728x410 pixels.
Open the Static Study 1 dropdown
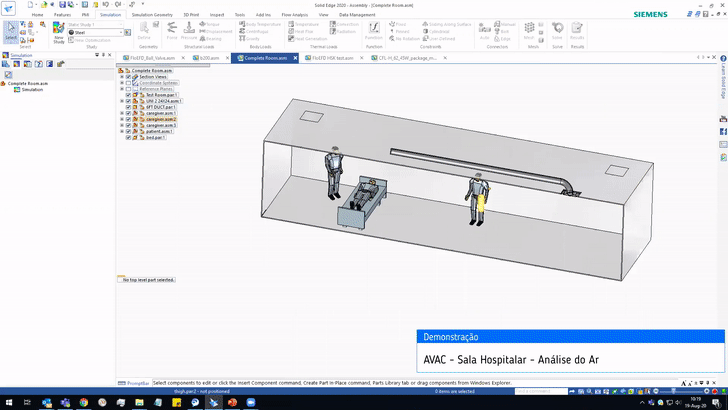[x=121, y=25]
